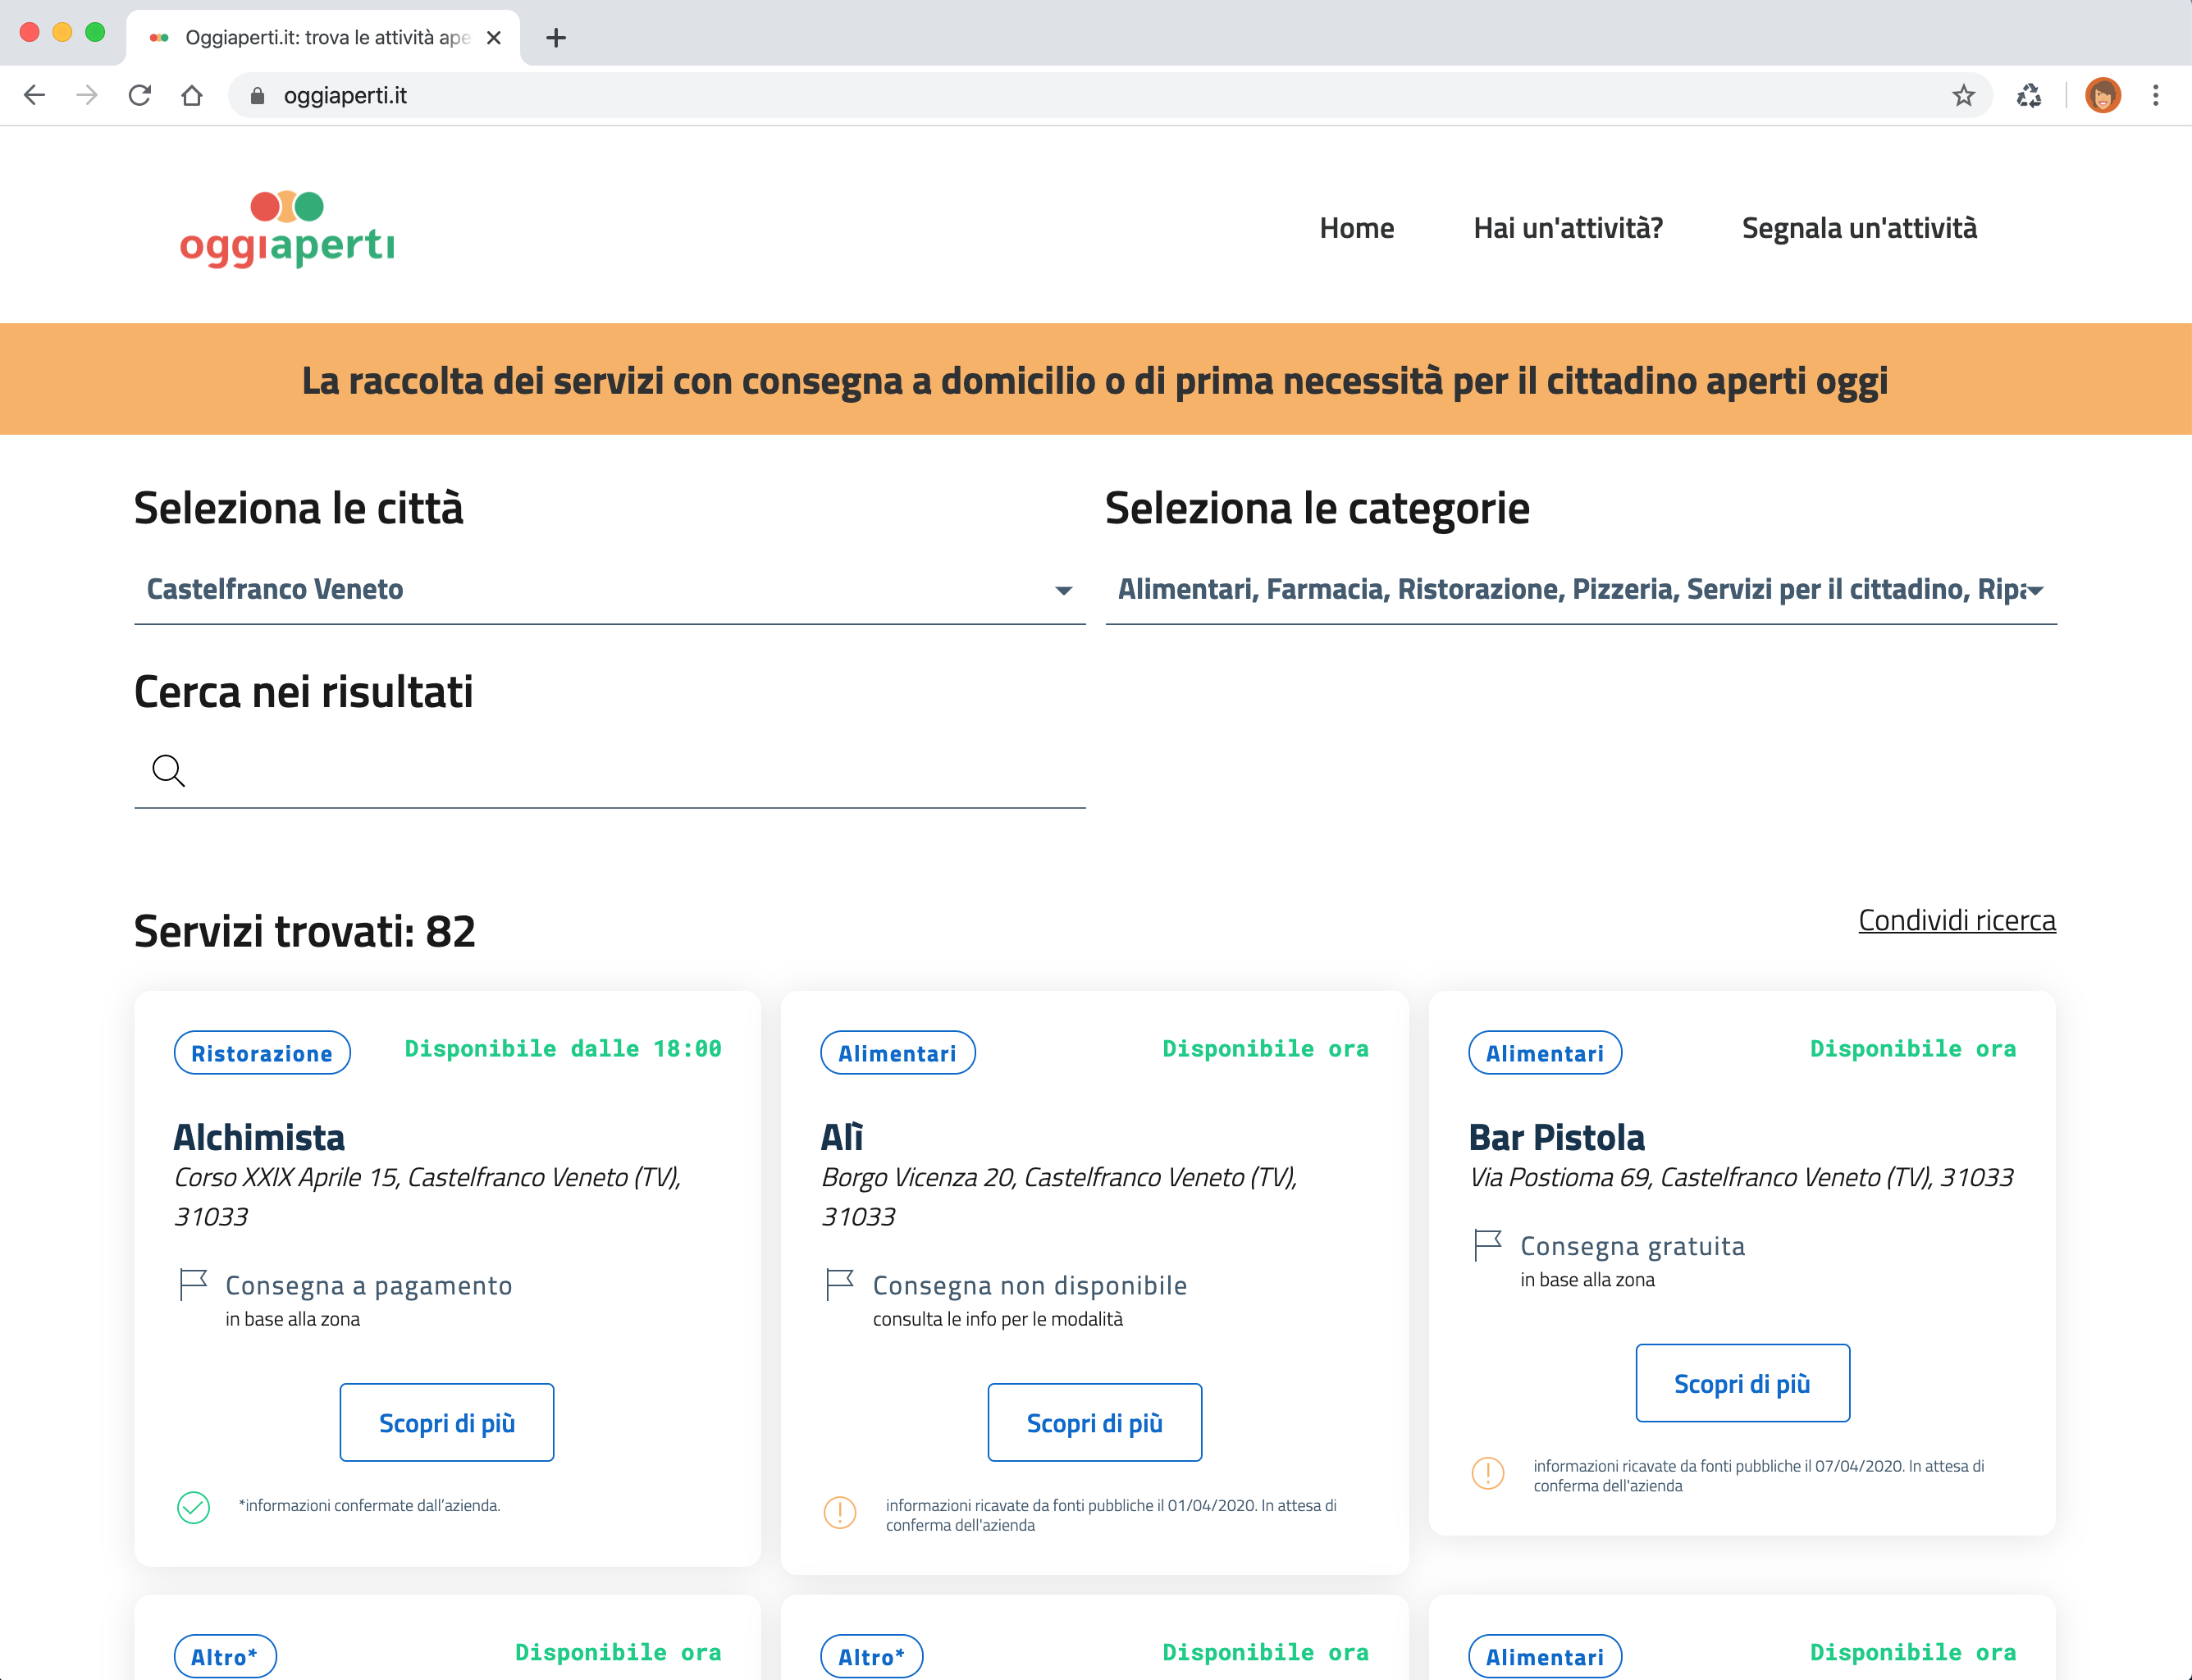Expand the categories dropdown arrow
Viewport: 2192px width, 1680px height.
click(2035, 591)
